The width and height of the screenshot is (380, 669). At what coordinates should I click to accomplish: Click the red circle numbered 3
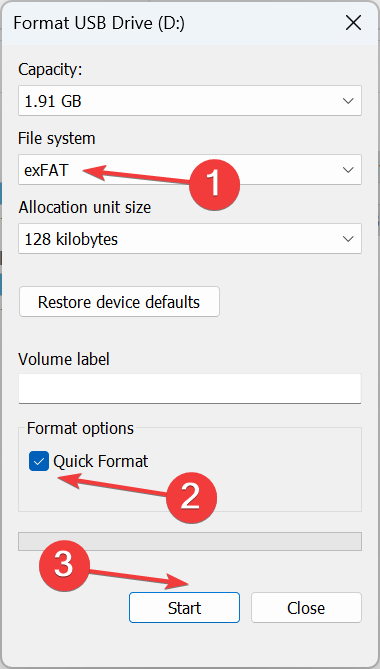[64, 566]
